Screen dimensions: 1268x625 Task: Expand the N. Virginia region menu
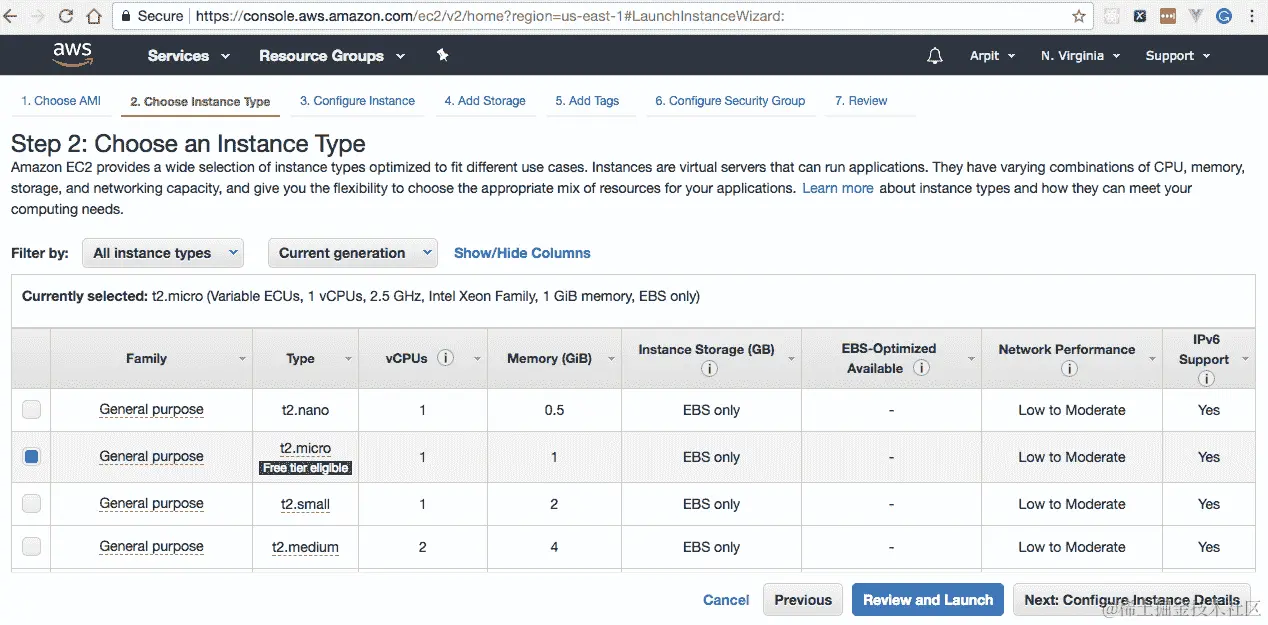pyautogui.click(x=1080, y=56)
